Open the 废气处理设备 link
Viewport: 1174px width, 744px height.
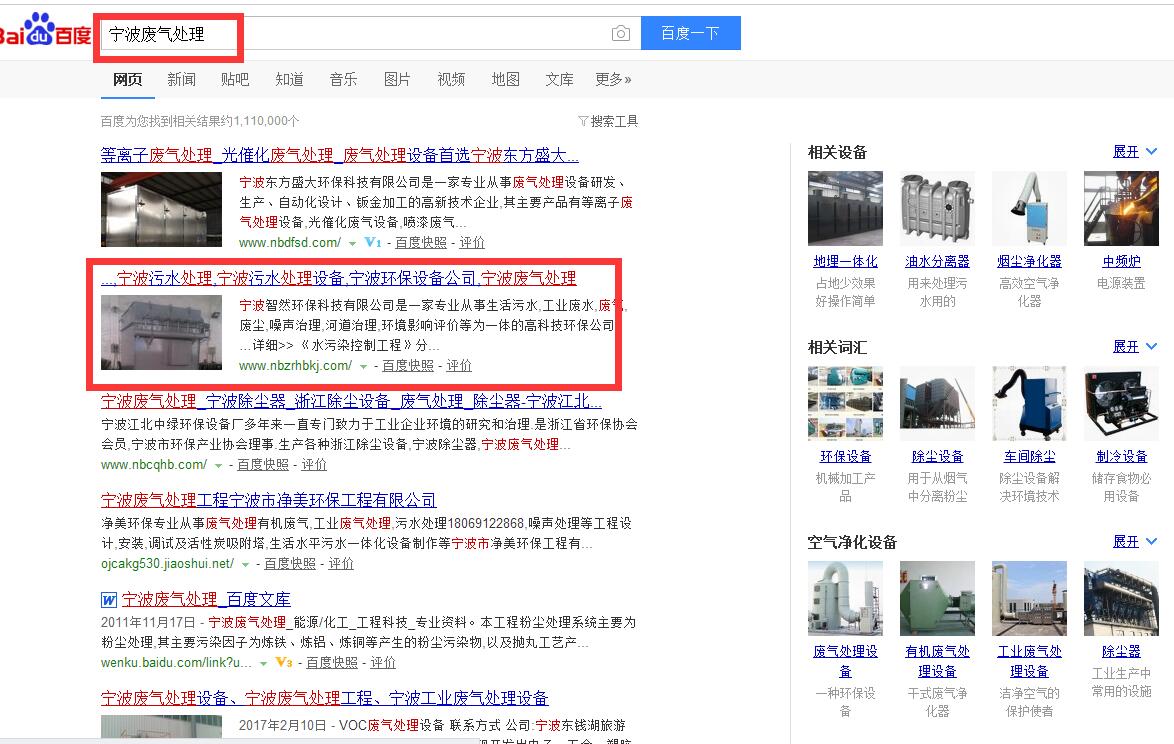(845, 662)
